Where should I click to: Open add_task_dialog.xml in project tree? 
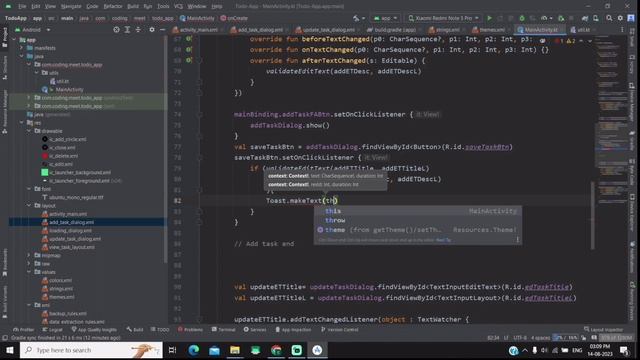71,222
